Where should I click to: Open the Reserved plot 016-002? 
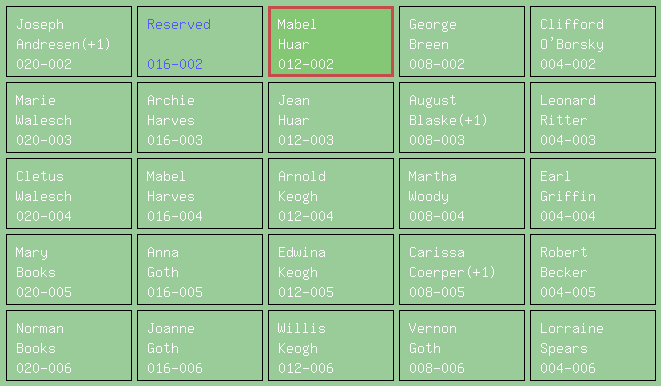pos(200,41)
